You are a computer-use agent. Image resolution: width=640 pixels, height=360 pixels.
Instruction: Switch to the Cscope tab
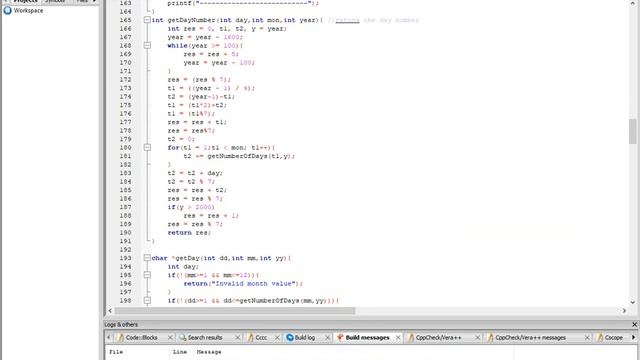(613, 338)
